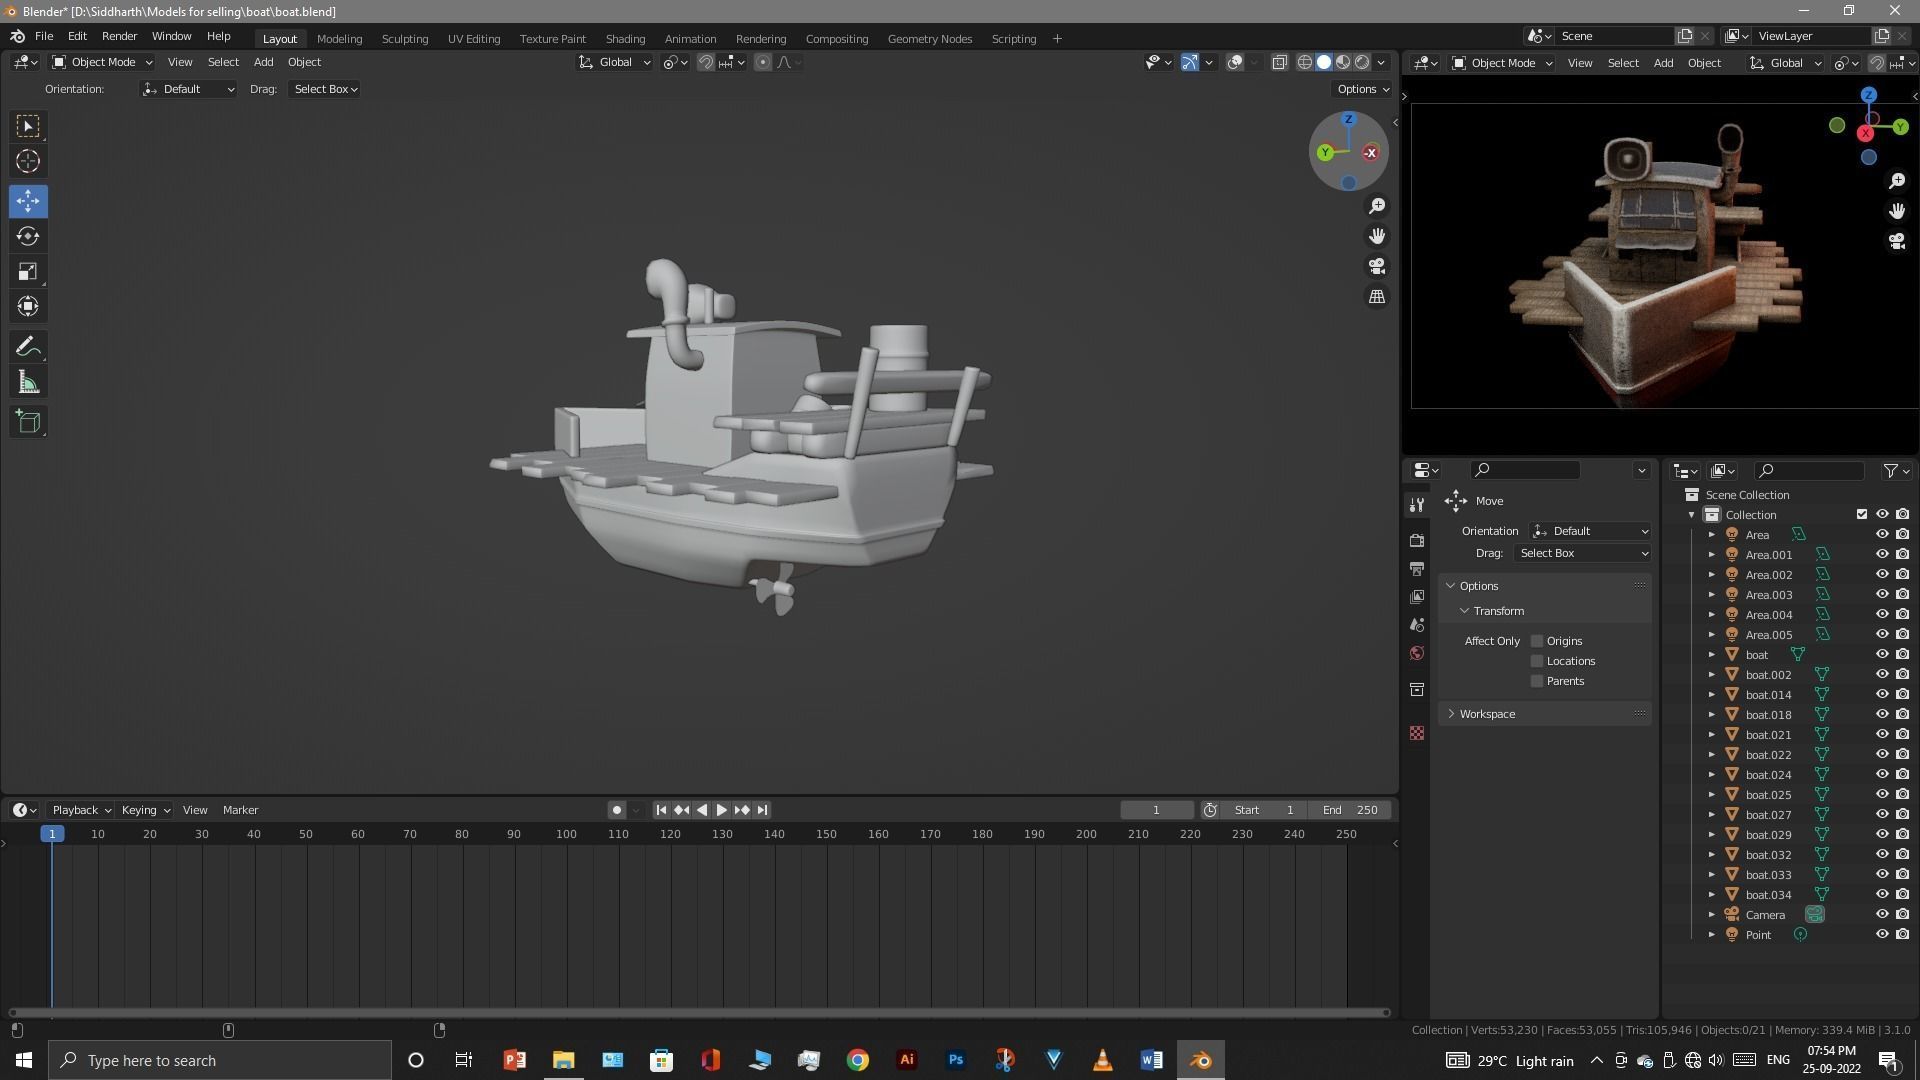Disable rendering for boat.014
This screenshot has height=1080, width=1920.
tap(1902, 695)
